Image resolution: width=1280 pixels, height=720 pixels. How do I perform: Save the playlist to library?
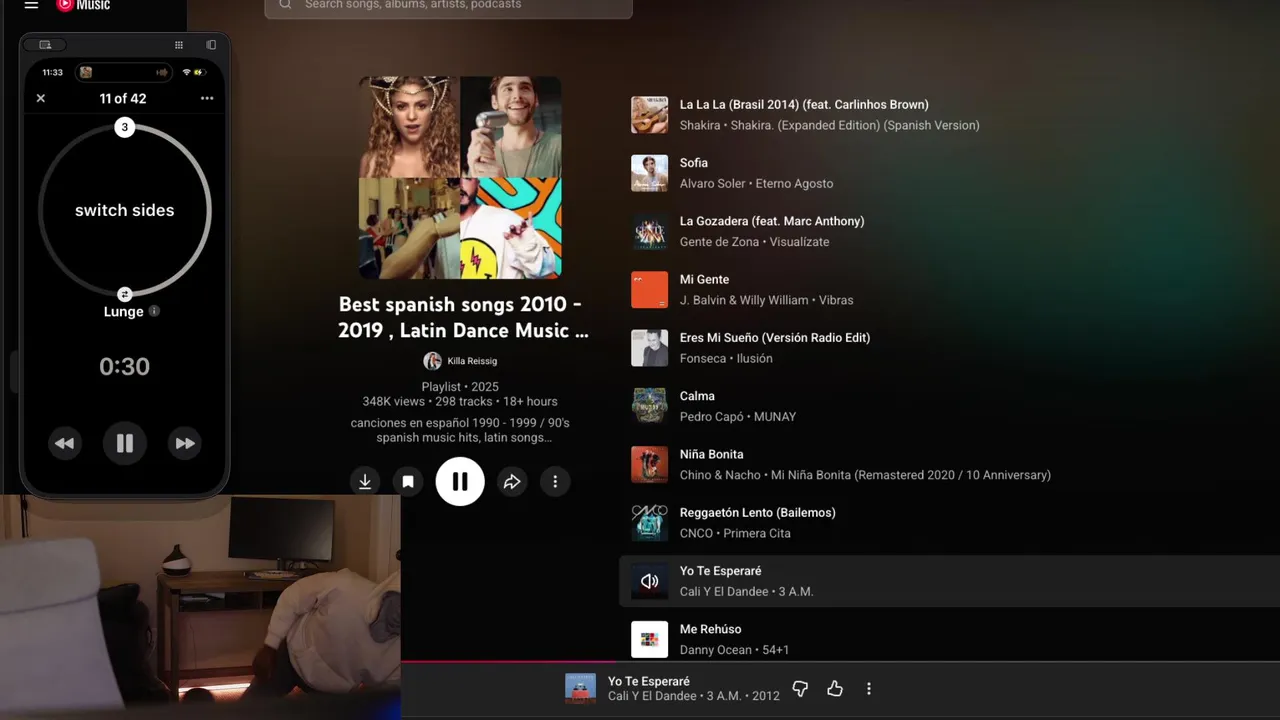(408, 482)
